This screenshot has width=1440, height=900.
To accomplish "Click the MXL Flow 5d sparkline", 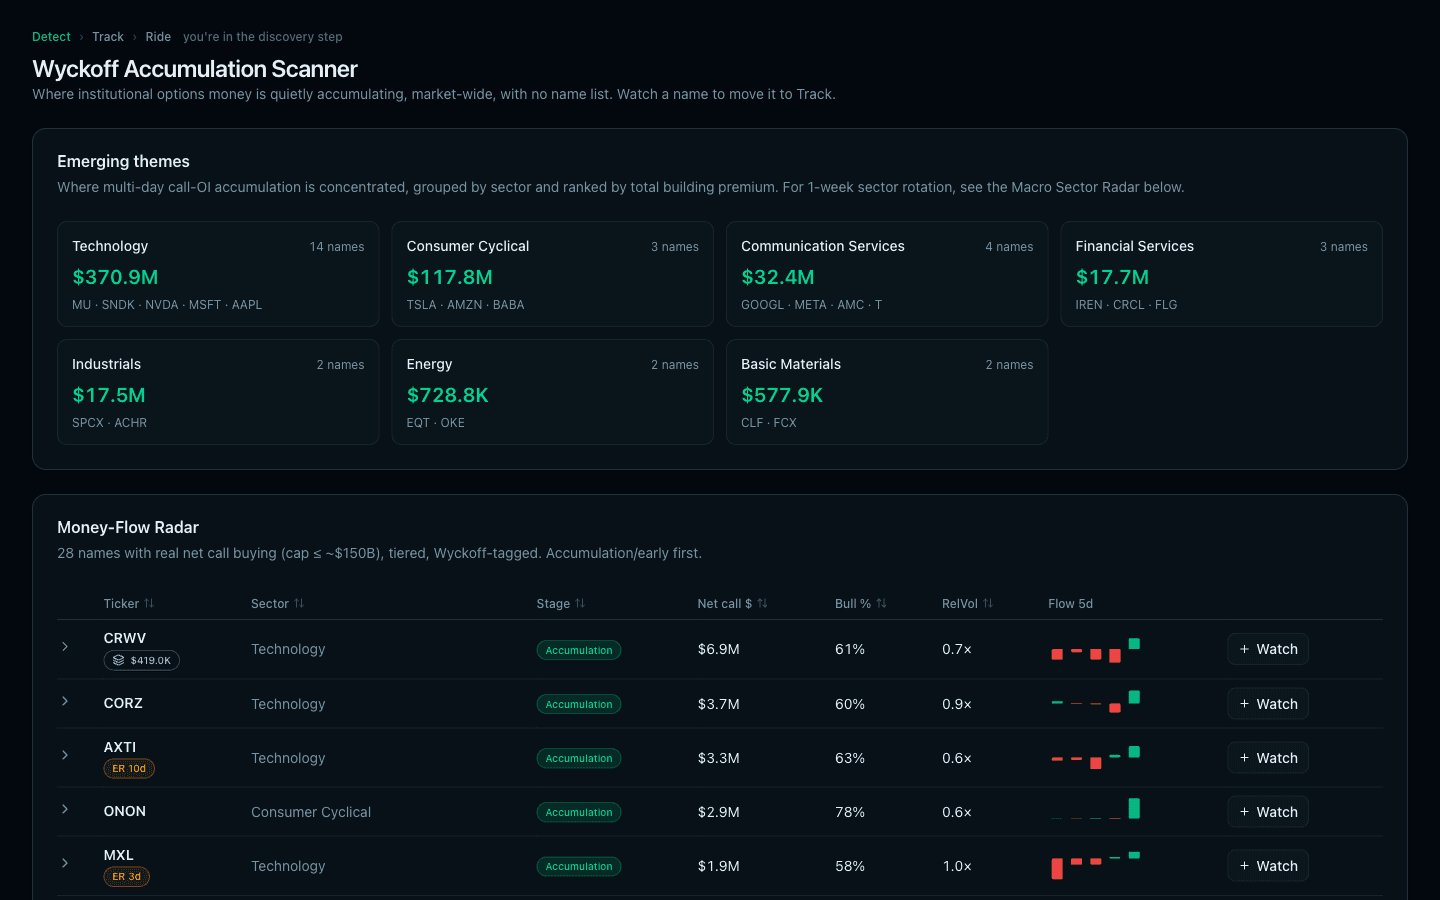I will pyautogui.click(x=1095, y=865).
